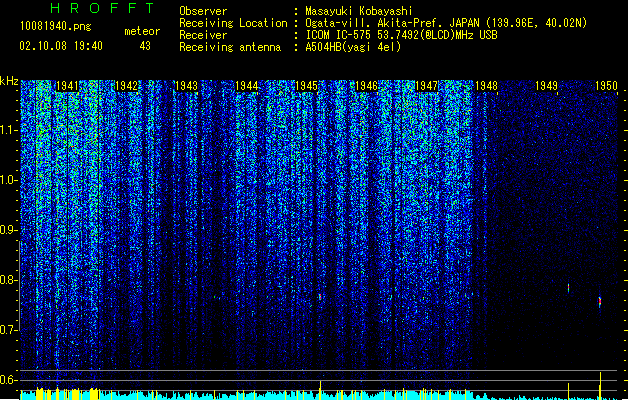
Task: Click the 1.1 kHz axis label
Action: click(x=8, y=130)
